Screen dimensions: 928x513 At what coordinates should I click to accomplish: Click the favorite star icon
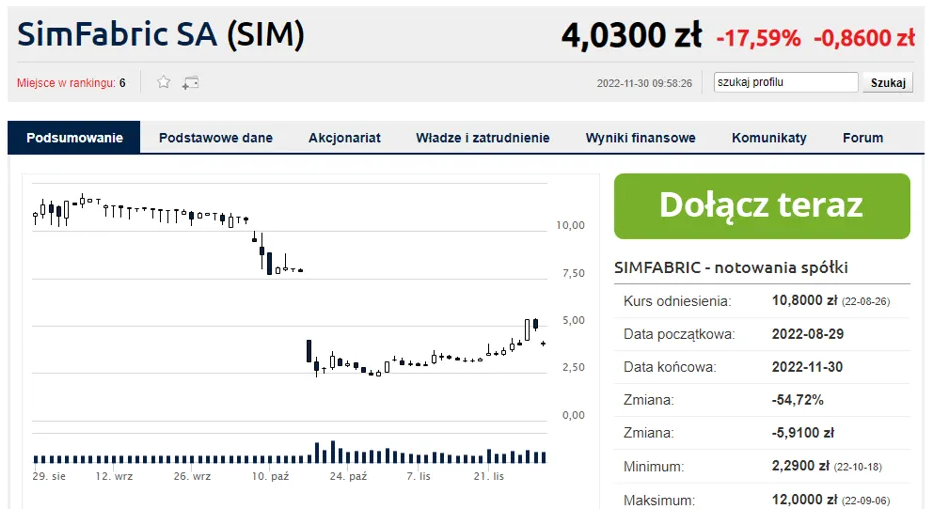point(164,82)
